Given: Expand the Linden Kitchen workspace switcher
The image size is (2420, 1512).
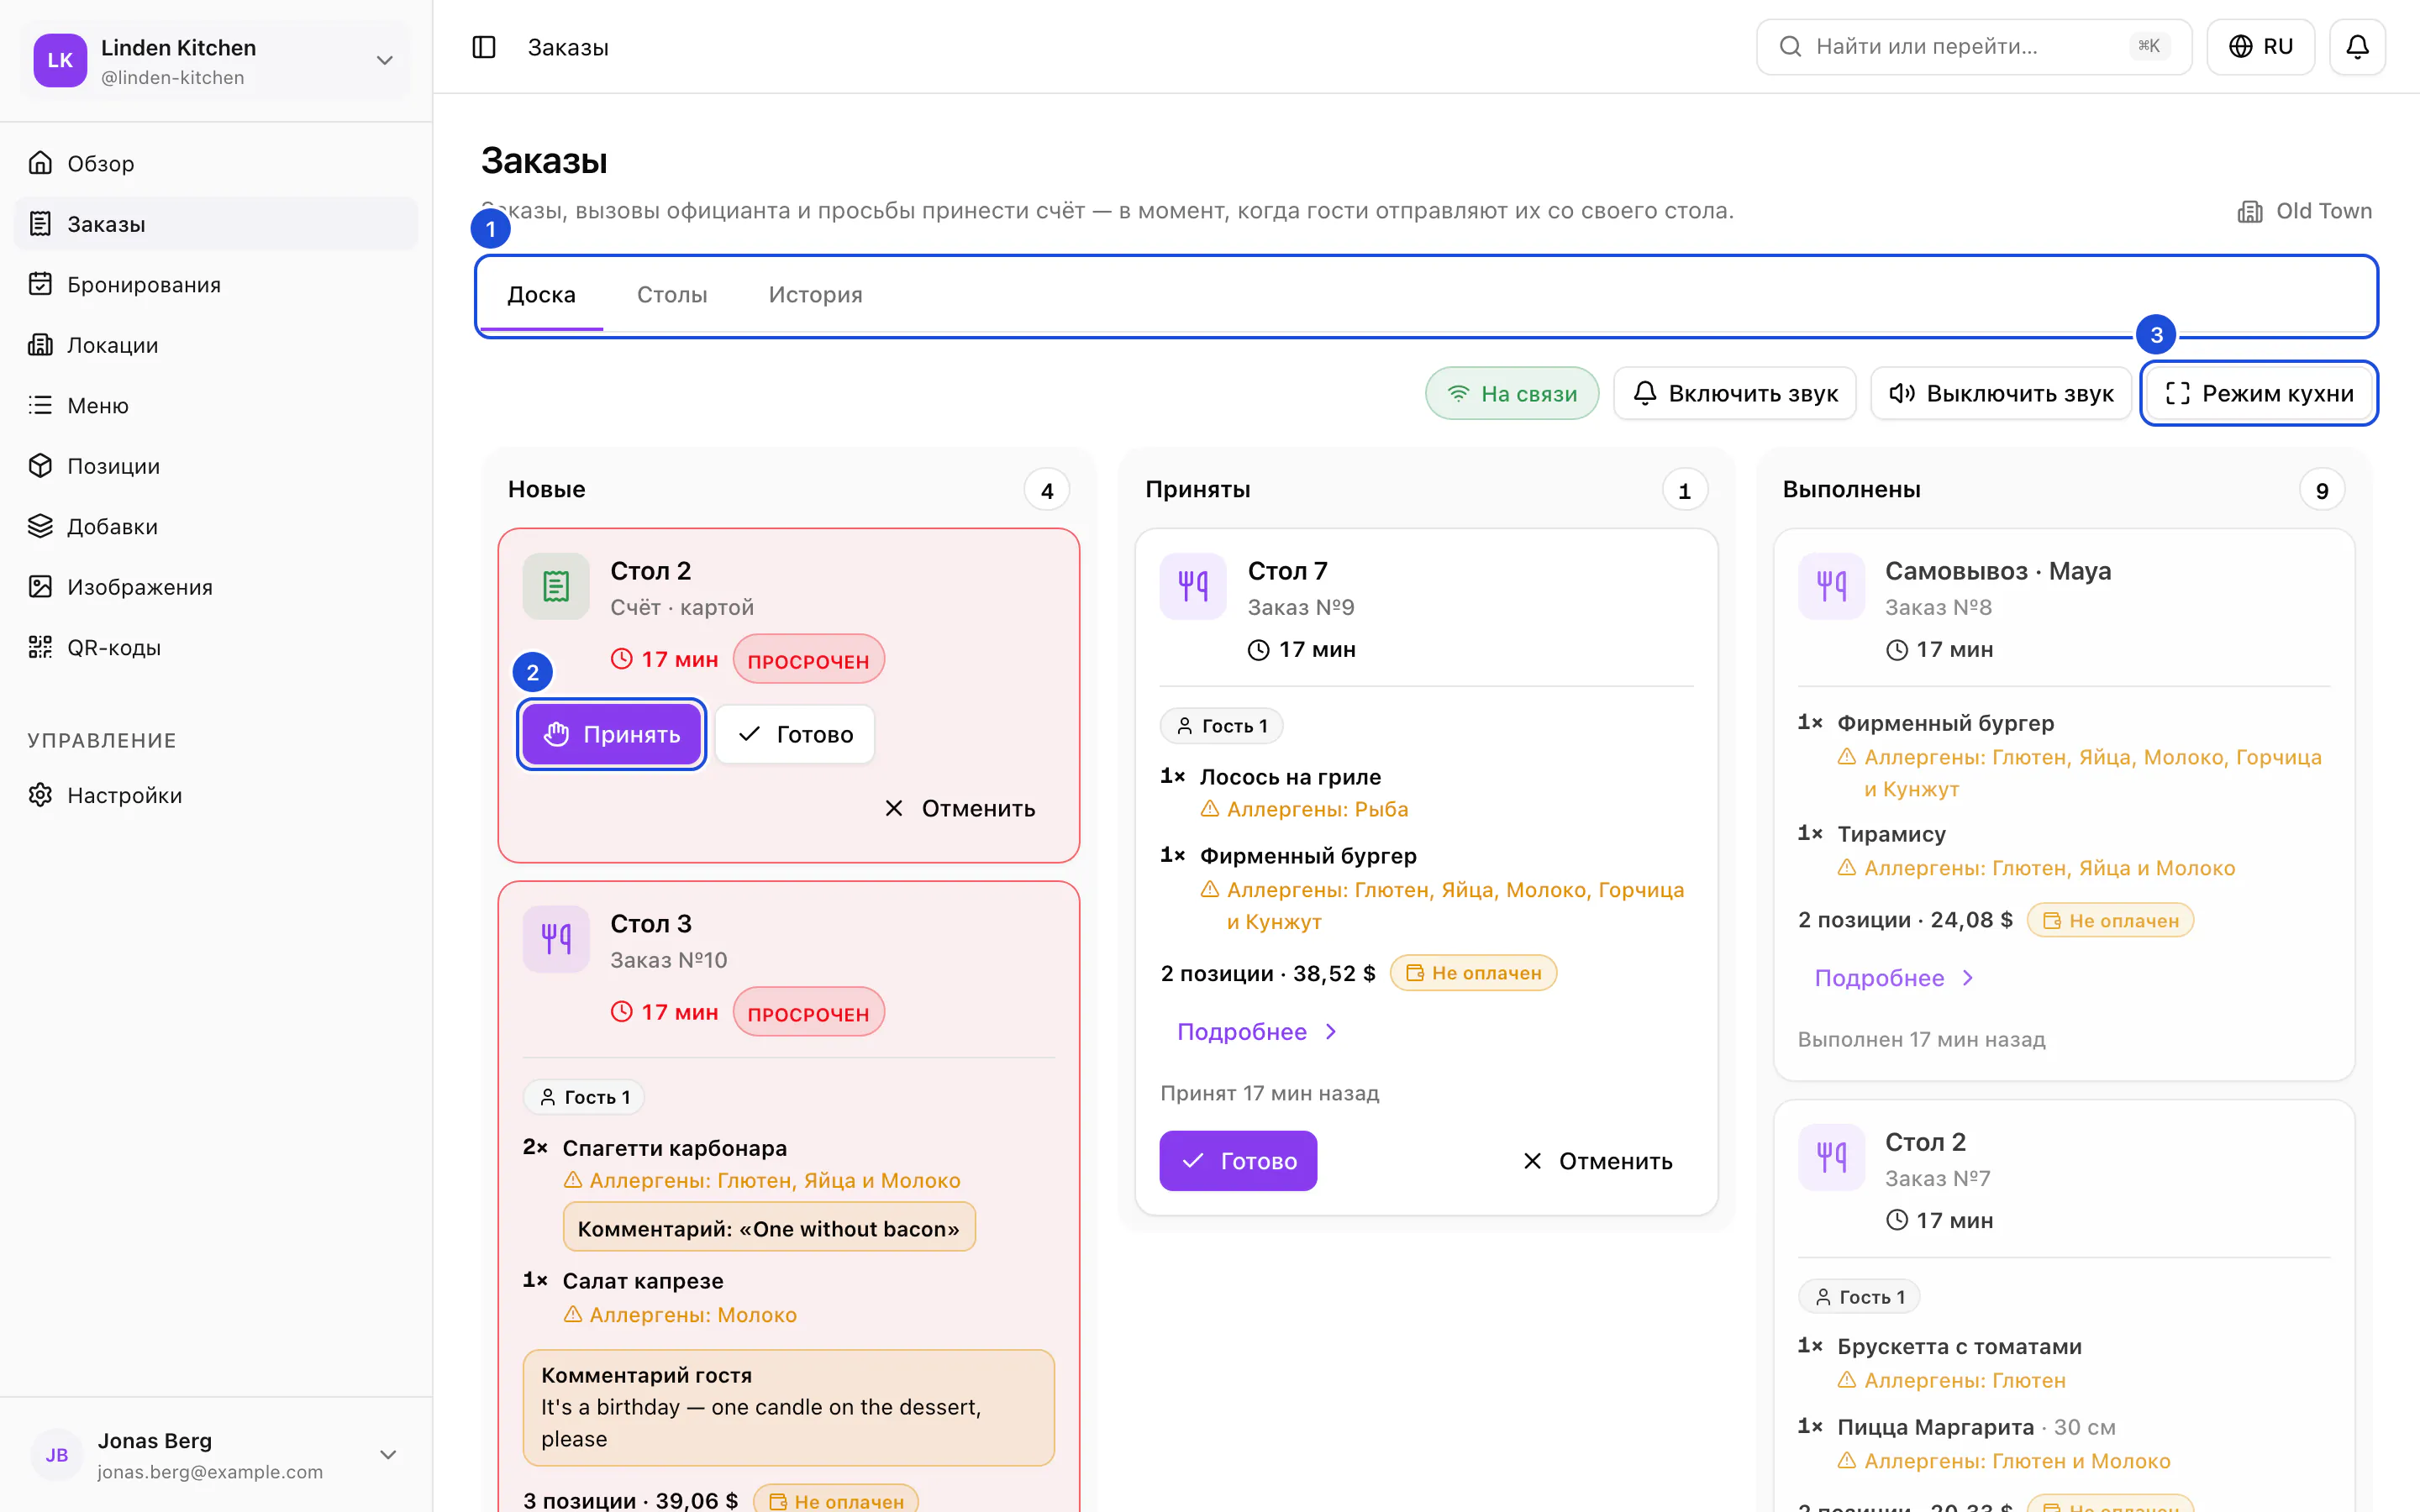Looking at the screenshot, I should coord(216,61).
